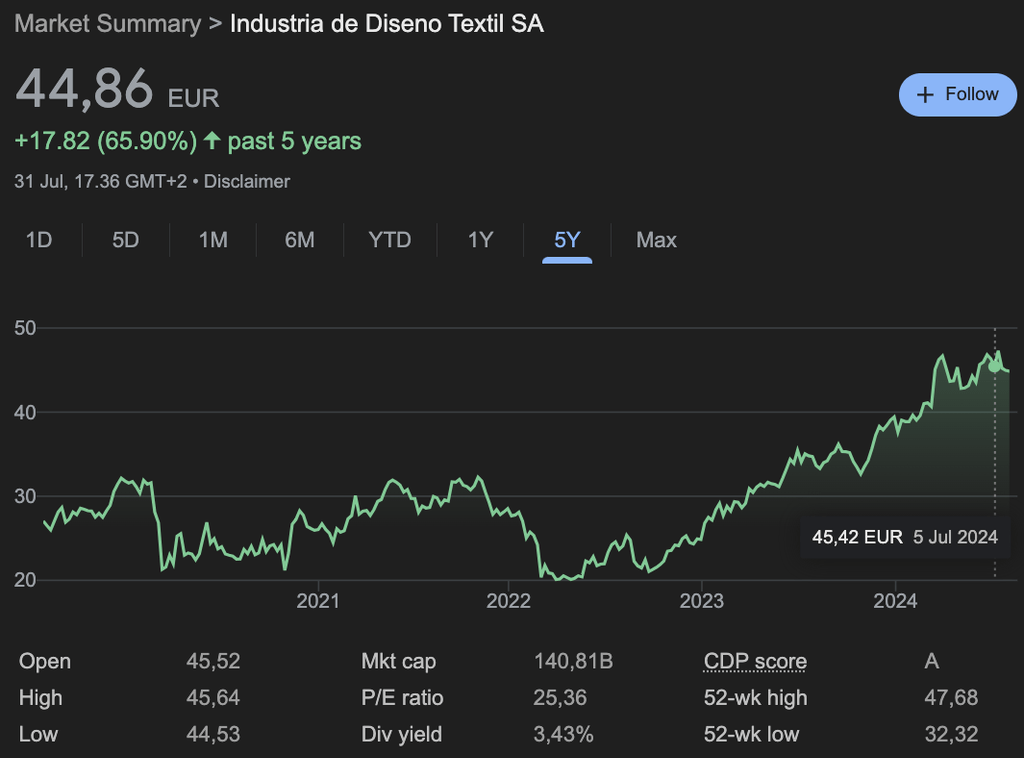
Task: Switch to the 1M chart range
Action: point(213,240)
